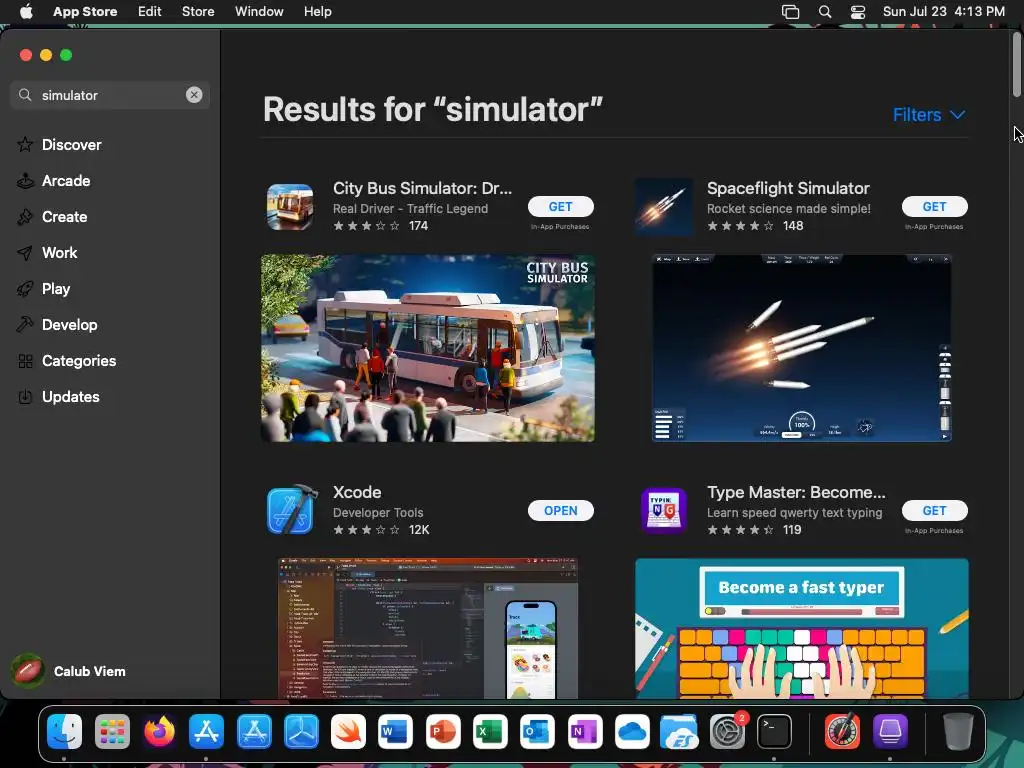The width and height of the screenshot is (1024, 768).
Task: Click the App Store window scrollbar
Action: coord(1016,64)
